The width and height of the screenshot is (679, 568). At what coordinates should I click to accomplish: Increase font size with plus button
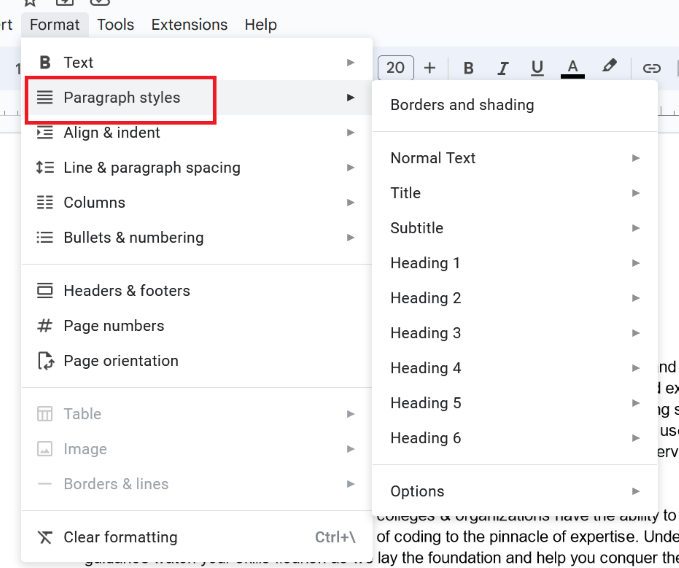[430, 68]
